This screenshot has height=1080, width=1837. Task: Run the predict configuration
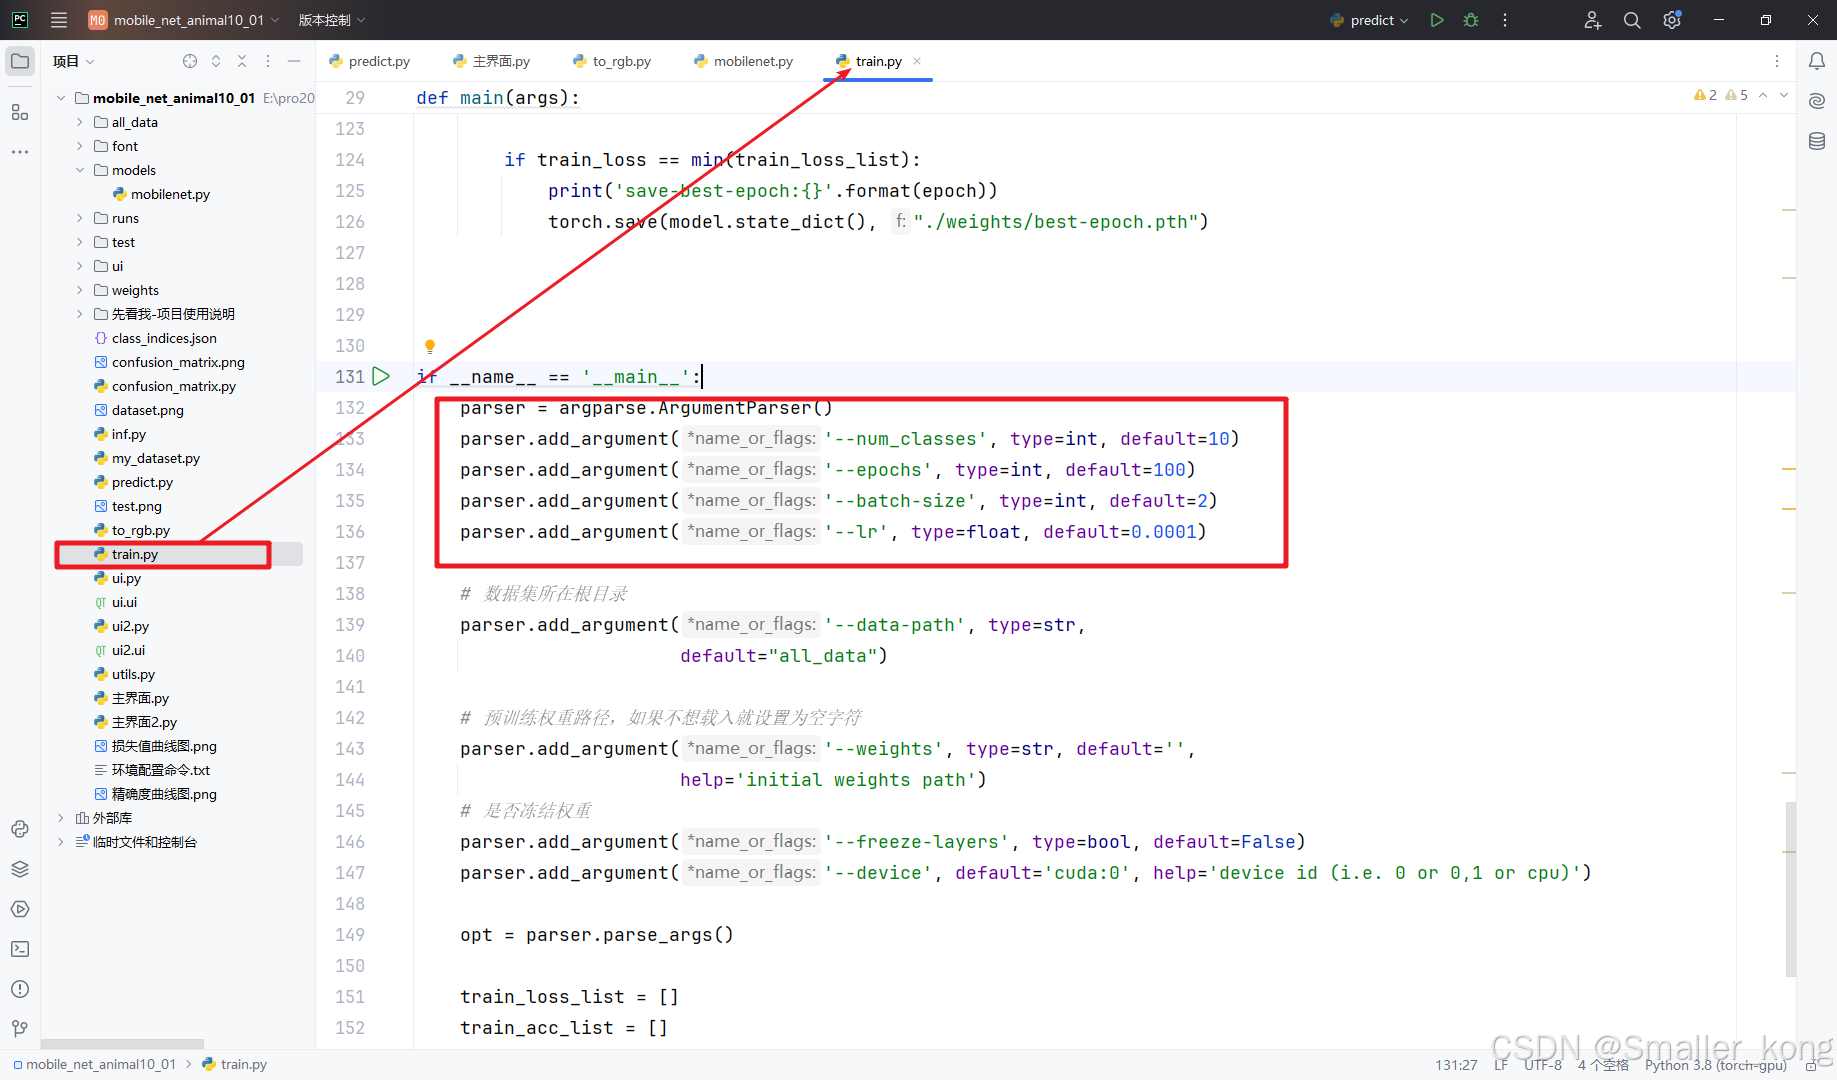(x=1437, y=20)
